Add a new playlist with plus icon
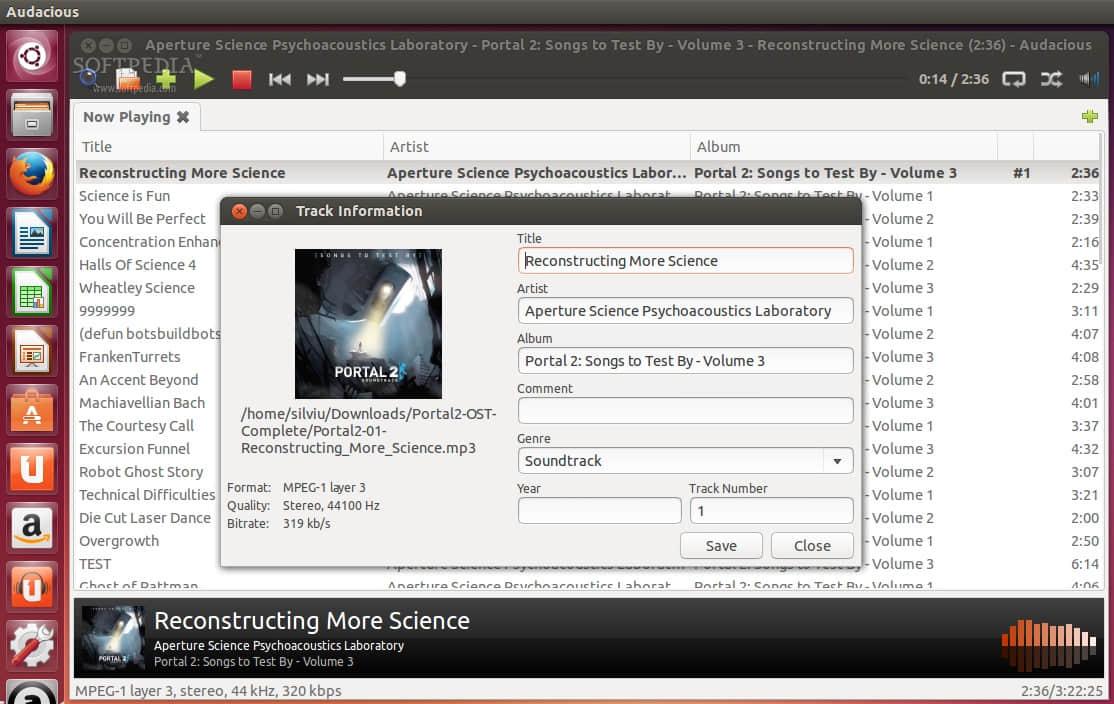1114x704 pixels. coord(1090,117)
